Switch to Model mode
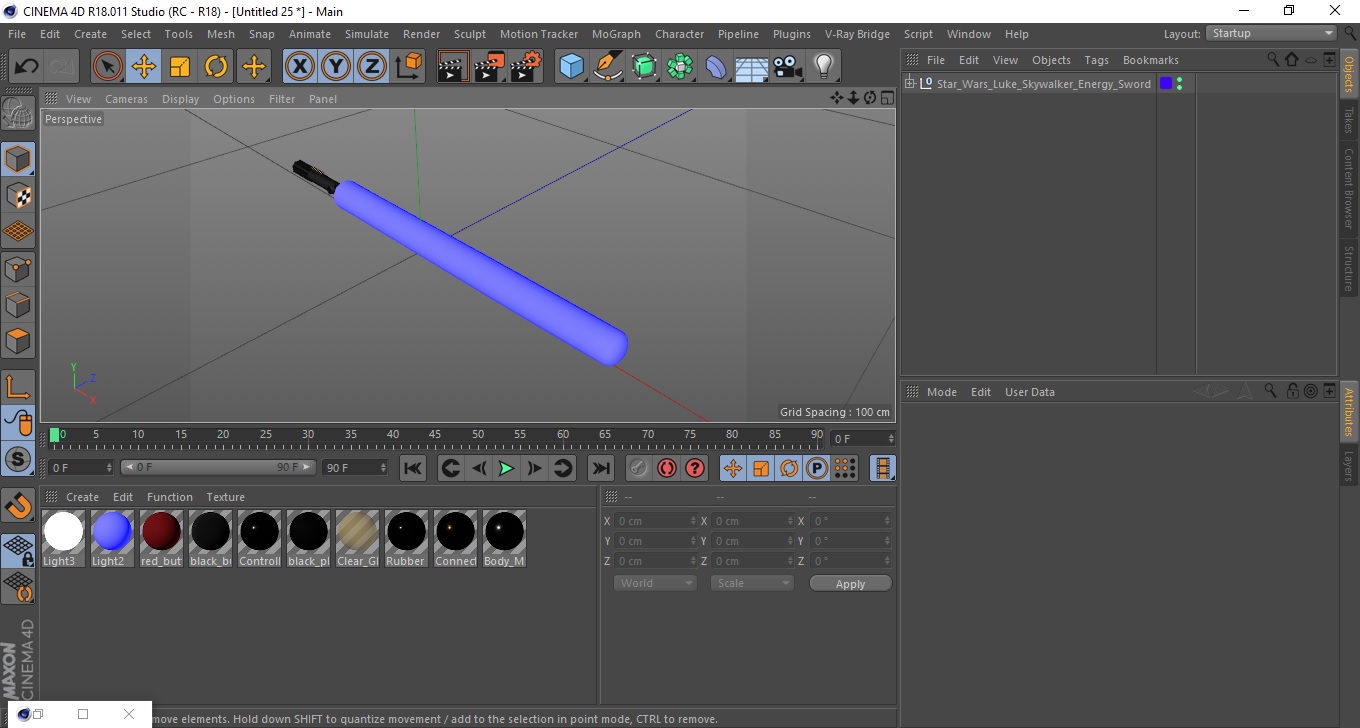 tap(18, 159)
